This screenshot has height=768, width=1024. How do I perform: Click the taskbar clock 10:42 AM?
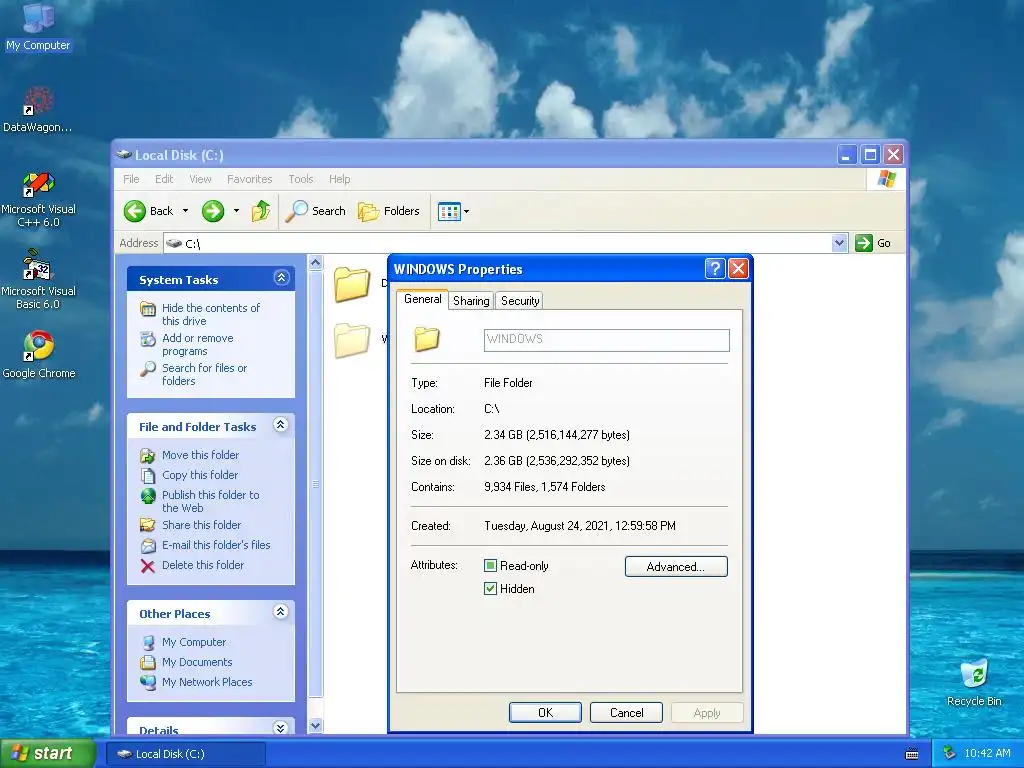click(987, 753)
